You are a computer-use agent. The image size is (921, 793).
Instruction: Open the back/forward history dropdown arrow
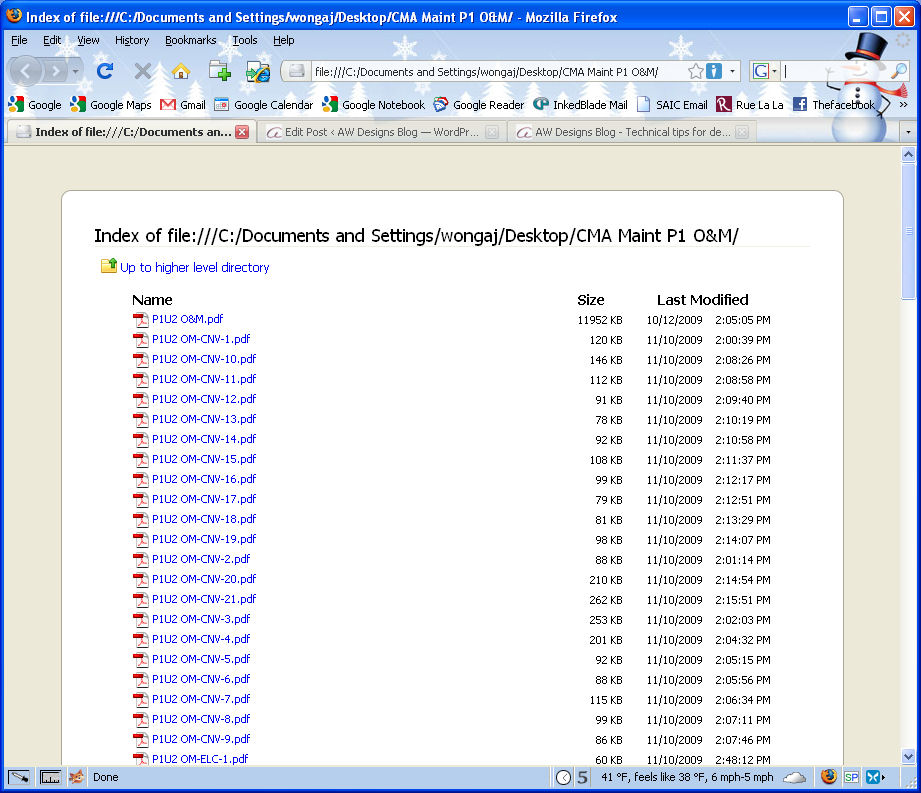(x=75, y=72)
